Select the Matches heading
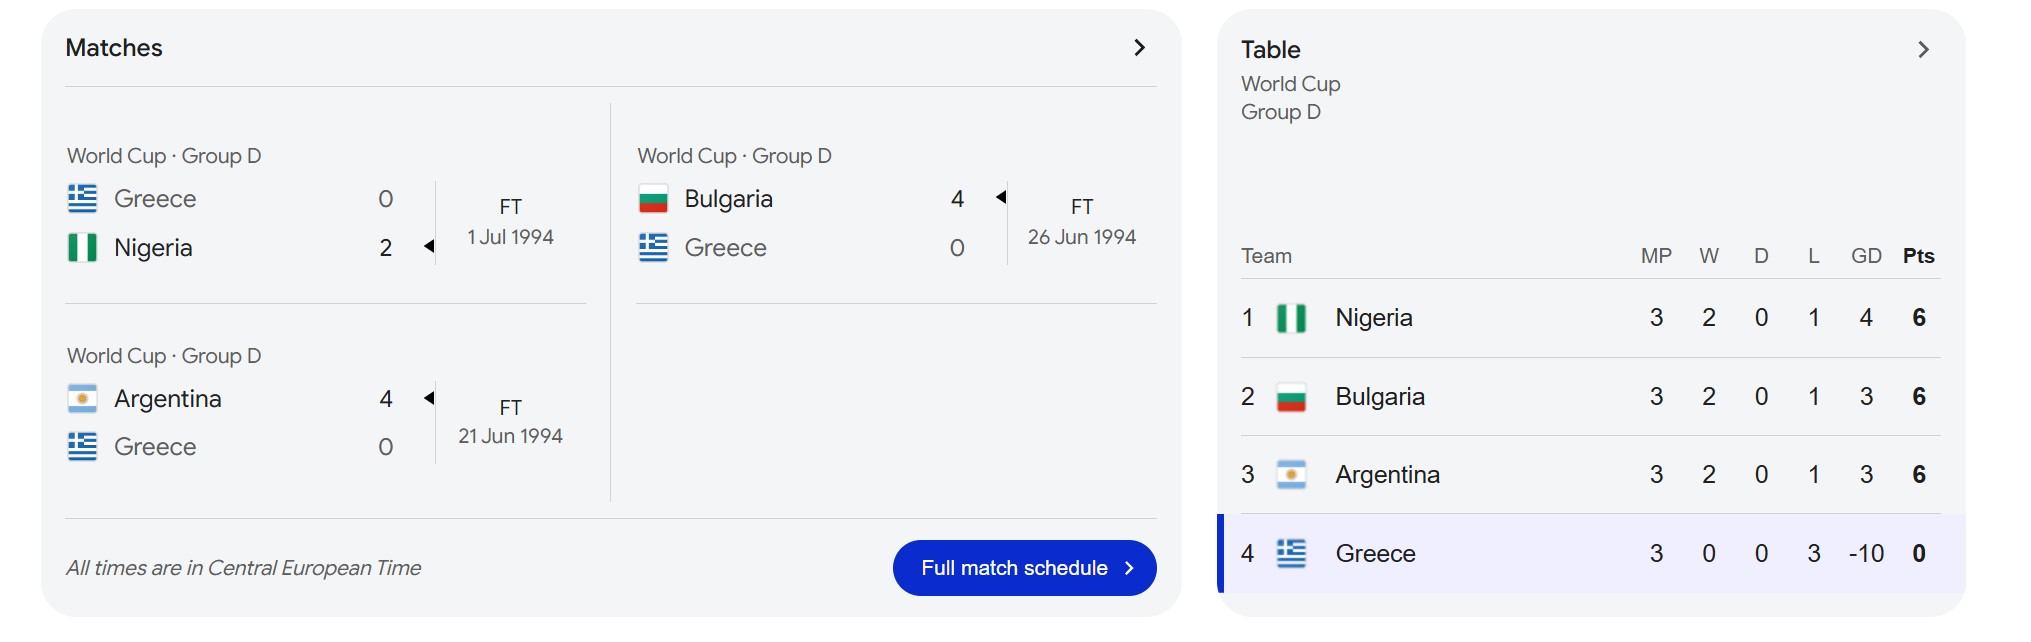Image resolution: width=2031 pixels, height=642 pixels. click(x=114, y=48)
